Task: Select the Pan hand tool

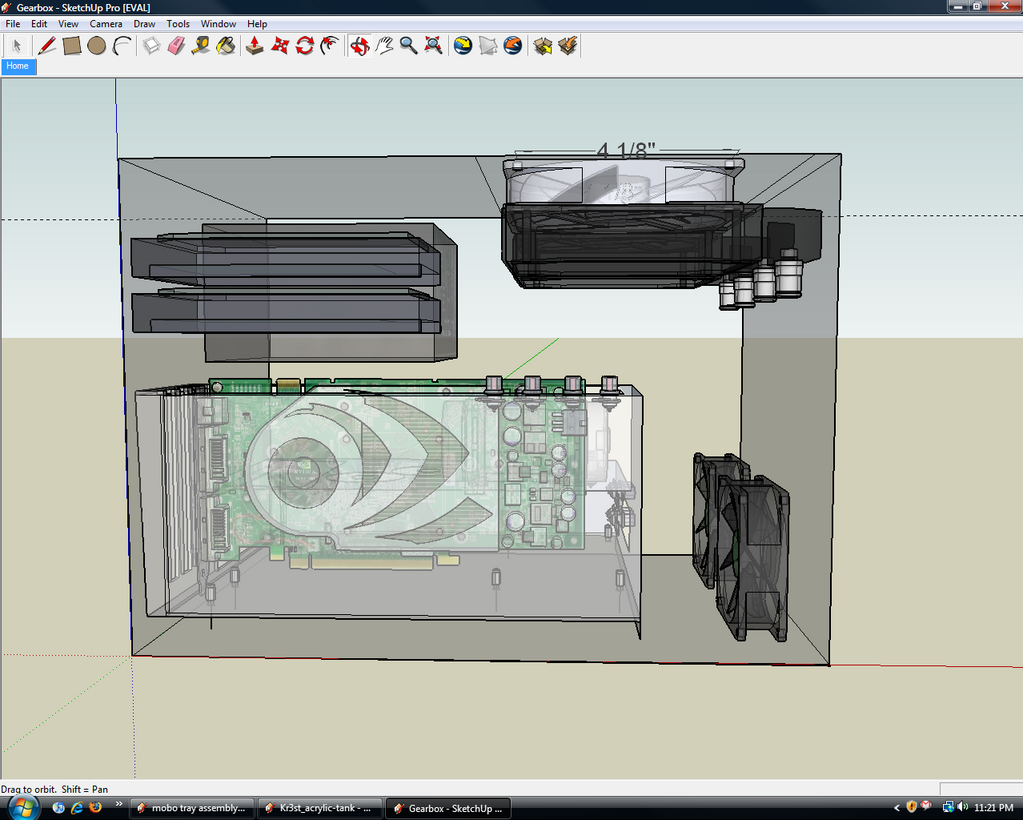Action: pos(384,46)
